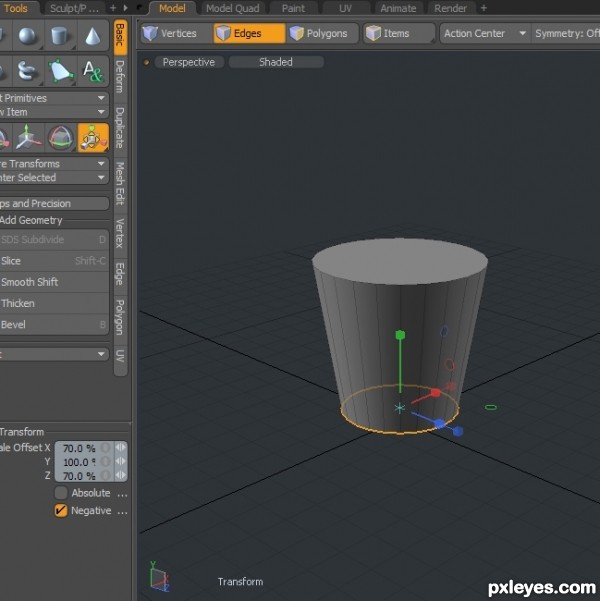Open the Duplicate vertical tab
The image size is (600, 601).
[120, 128]
